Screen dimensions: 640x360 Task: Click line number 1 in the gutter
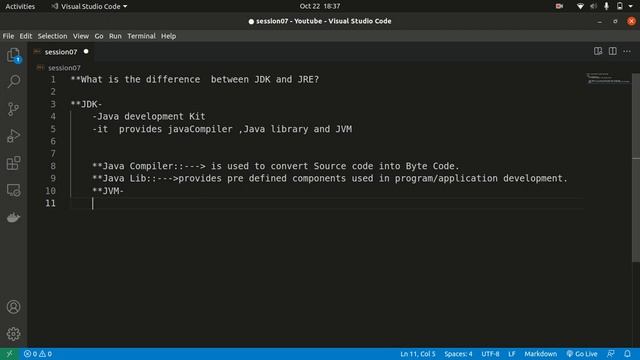[53, 79]
